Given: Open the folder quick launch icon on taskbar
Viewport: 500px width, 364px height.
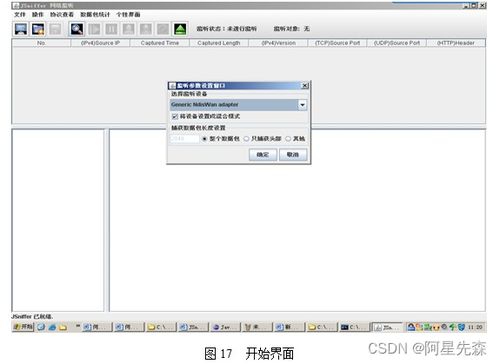Looking at the screenshot, I should click(x=63, y=327).
